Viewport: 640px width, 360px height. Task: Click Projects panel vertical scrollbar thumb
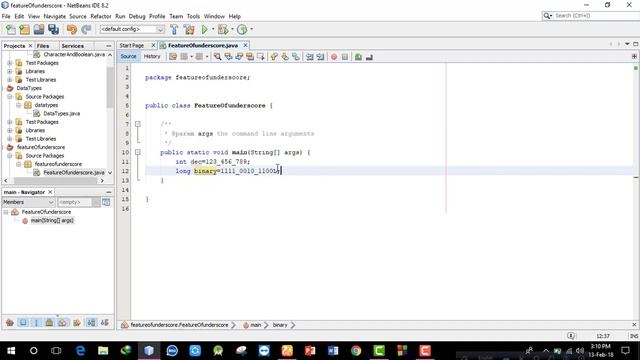[110, 87]
